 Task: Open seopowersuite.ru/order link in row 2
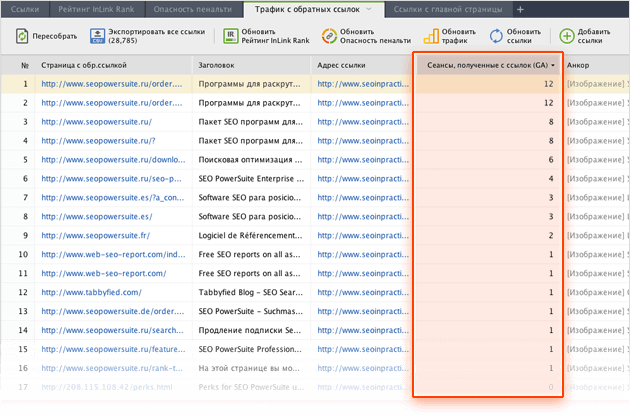pyautogui.click(x=112, y=103)
